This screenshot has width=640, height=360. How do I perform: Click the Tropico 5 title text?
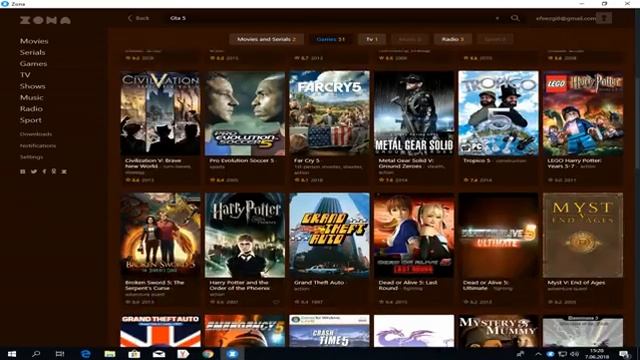(x=477, y=161)
